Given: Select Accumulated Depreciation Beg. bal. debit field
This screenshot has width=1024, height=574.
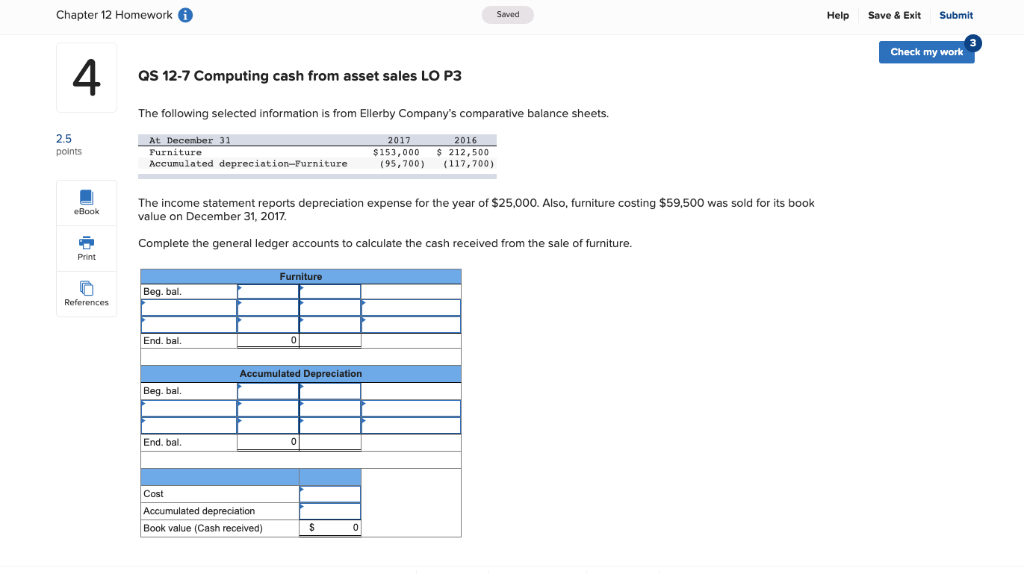Looking at the screenshot, I should (268, 391).
